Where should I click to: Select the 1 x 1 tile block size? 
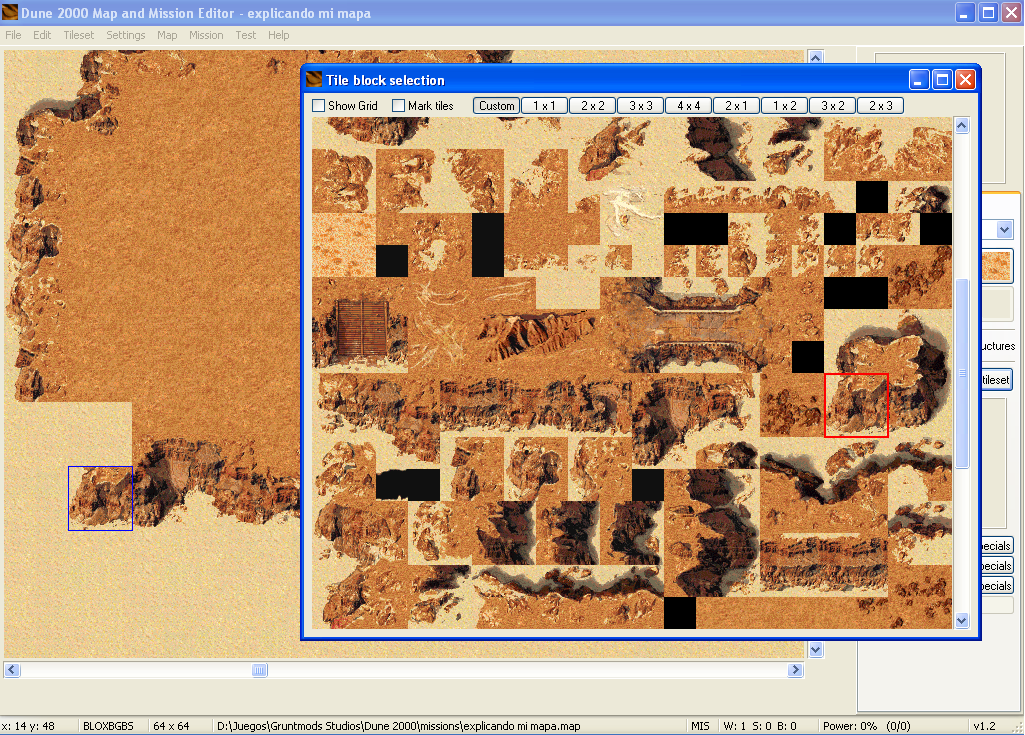click(544, 105)
